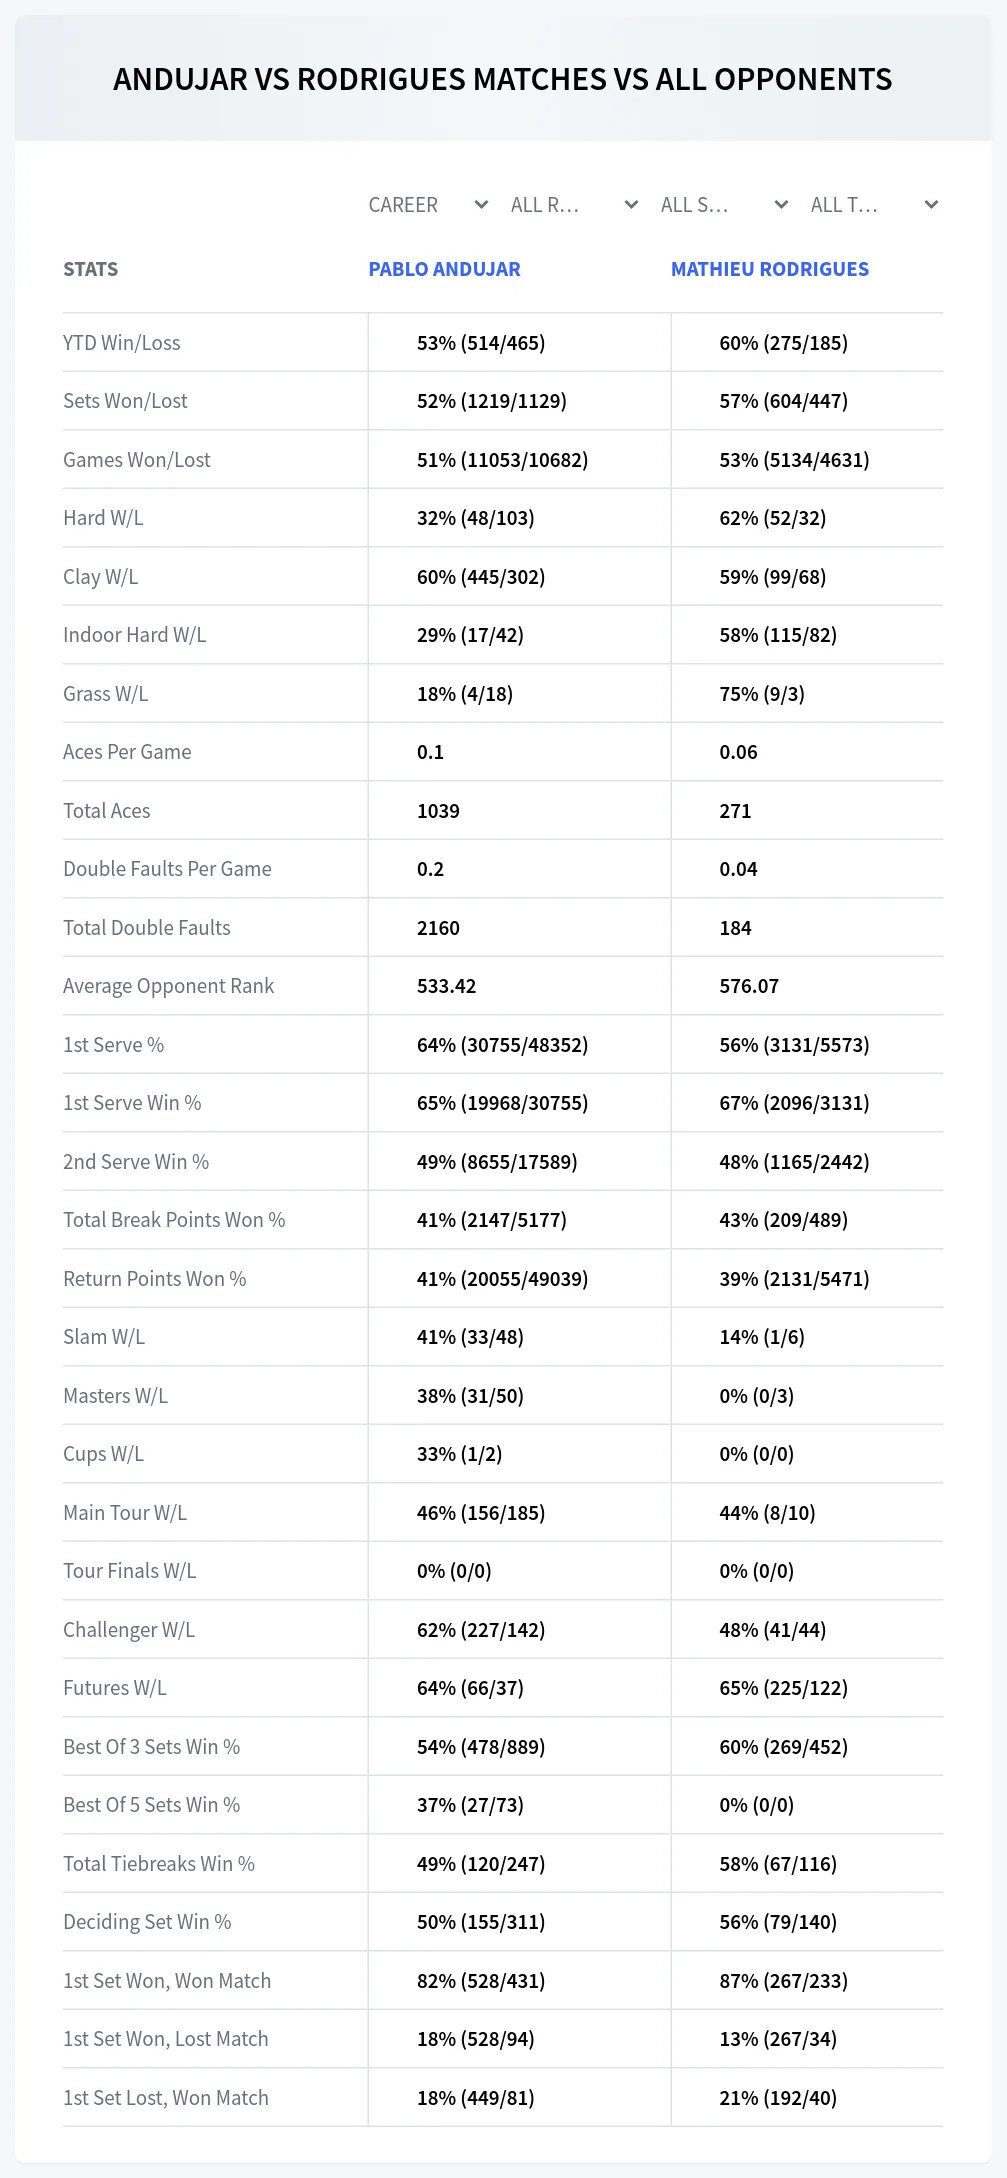Open the CAREER dropdown filter

428,205
